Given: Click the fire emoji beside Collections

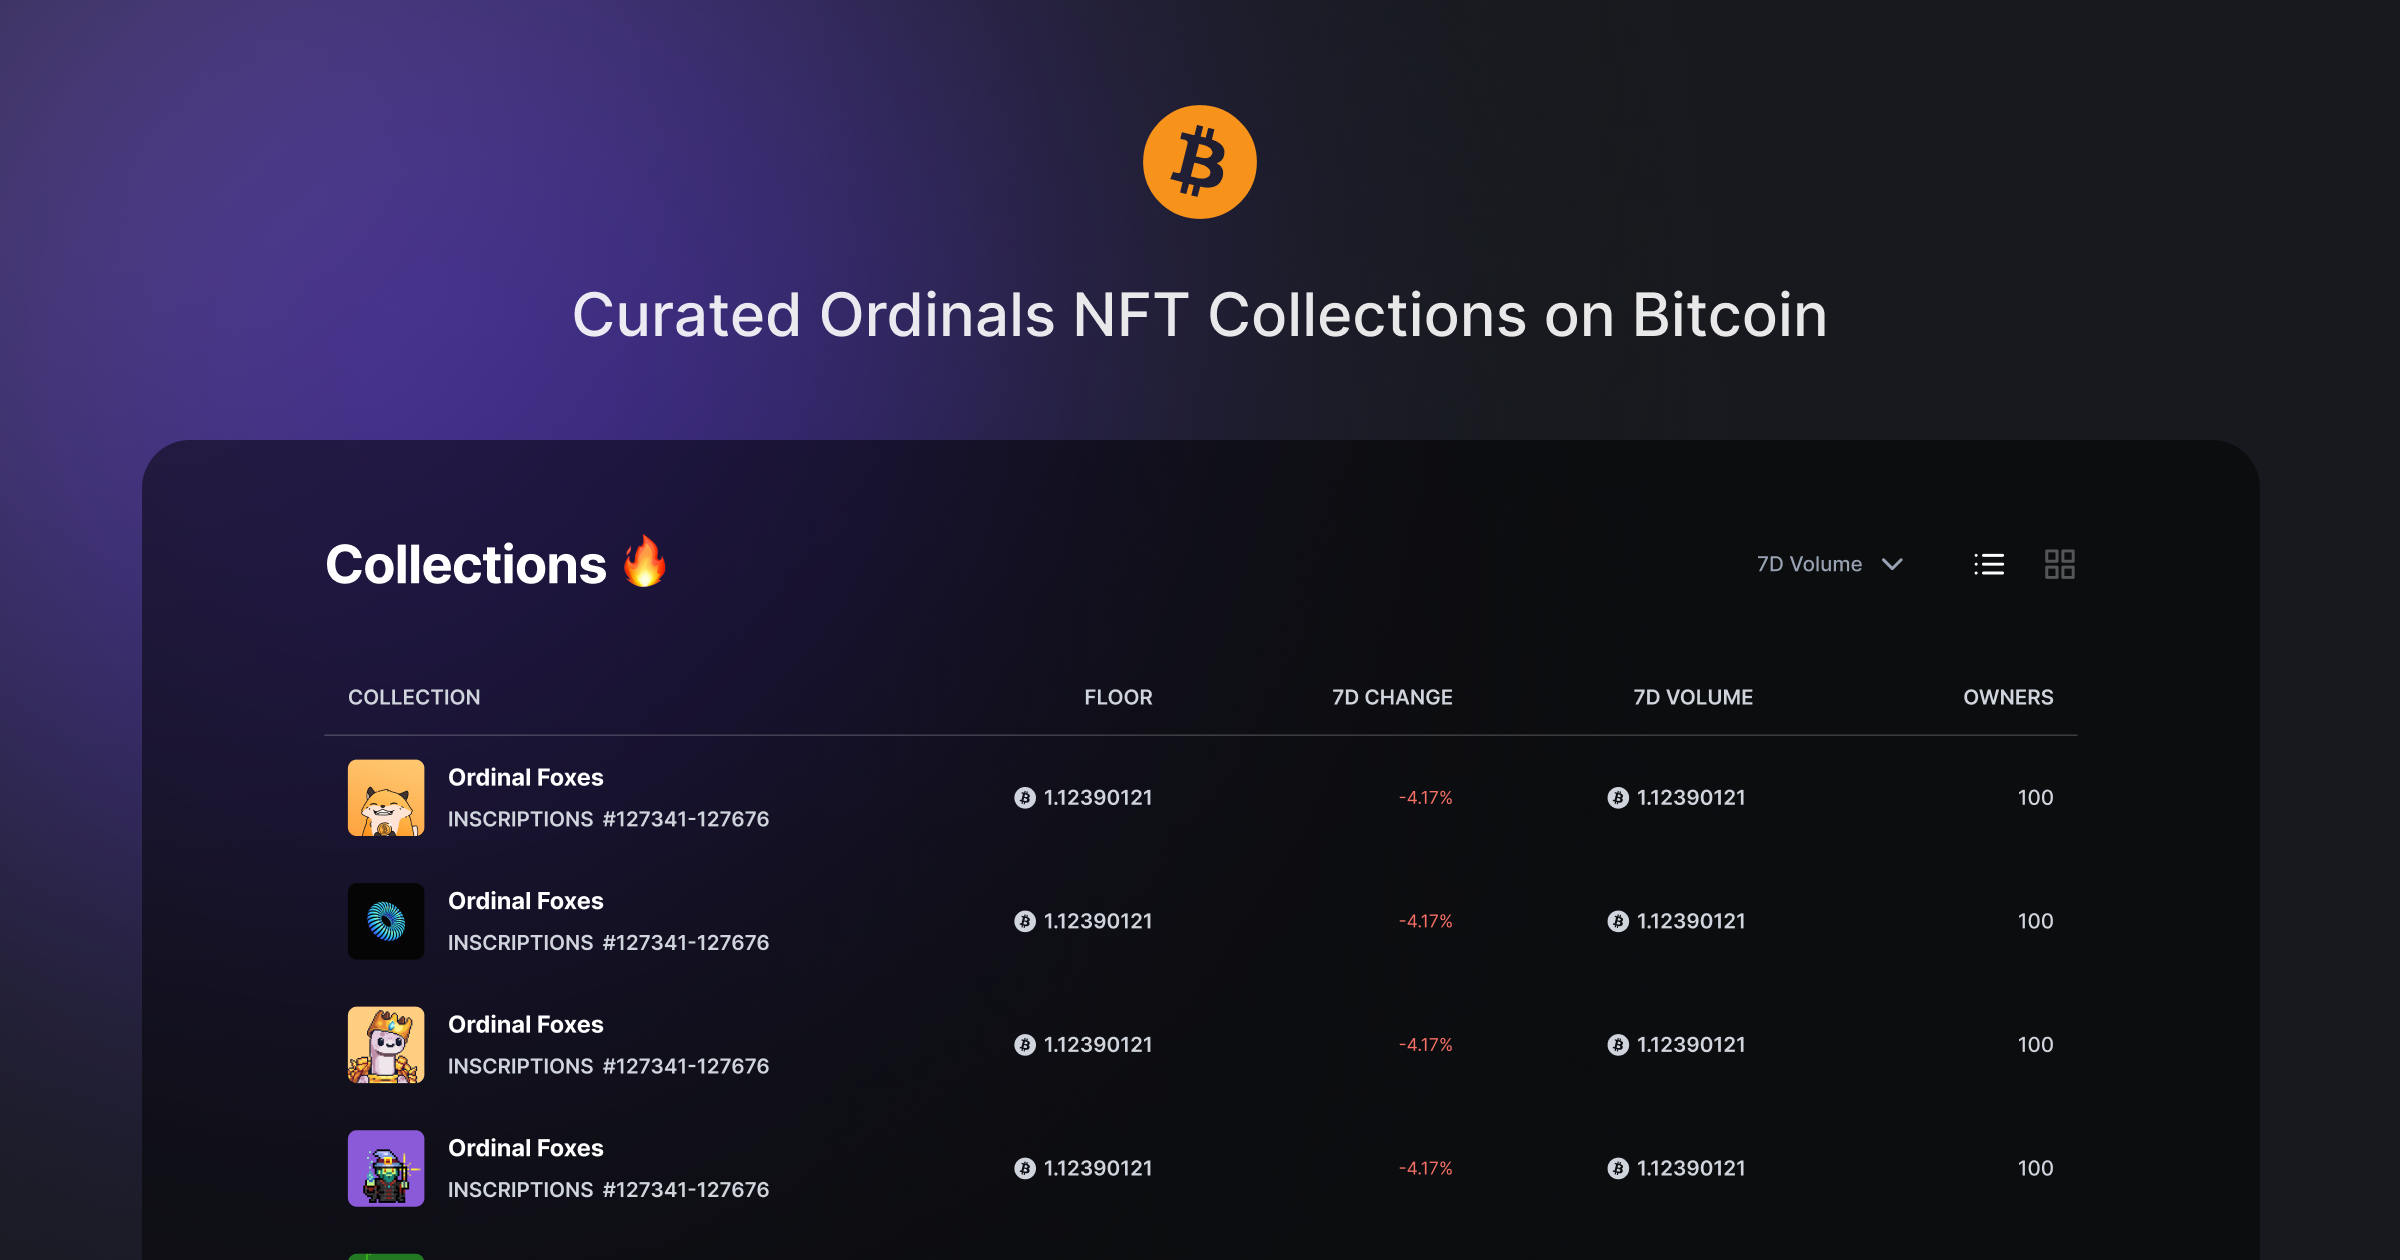Looking at the screenshot, I should [x=645, y=561].
